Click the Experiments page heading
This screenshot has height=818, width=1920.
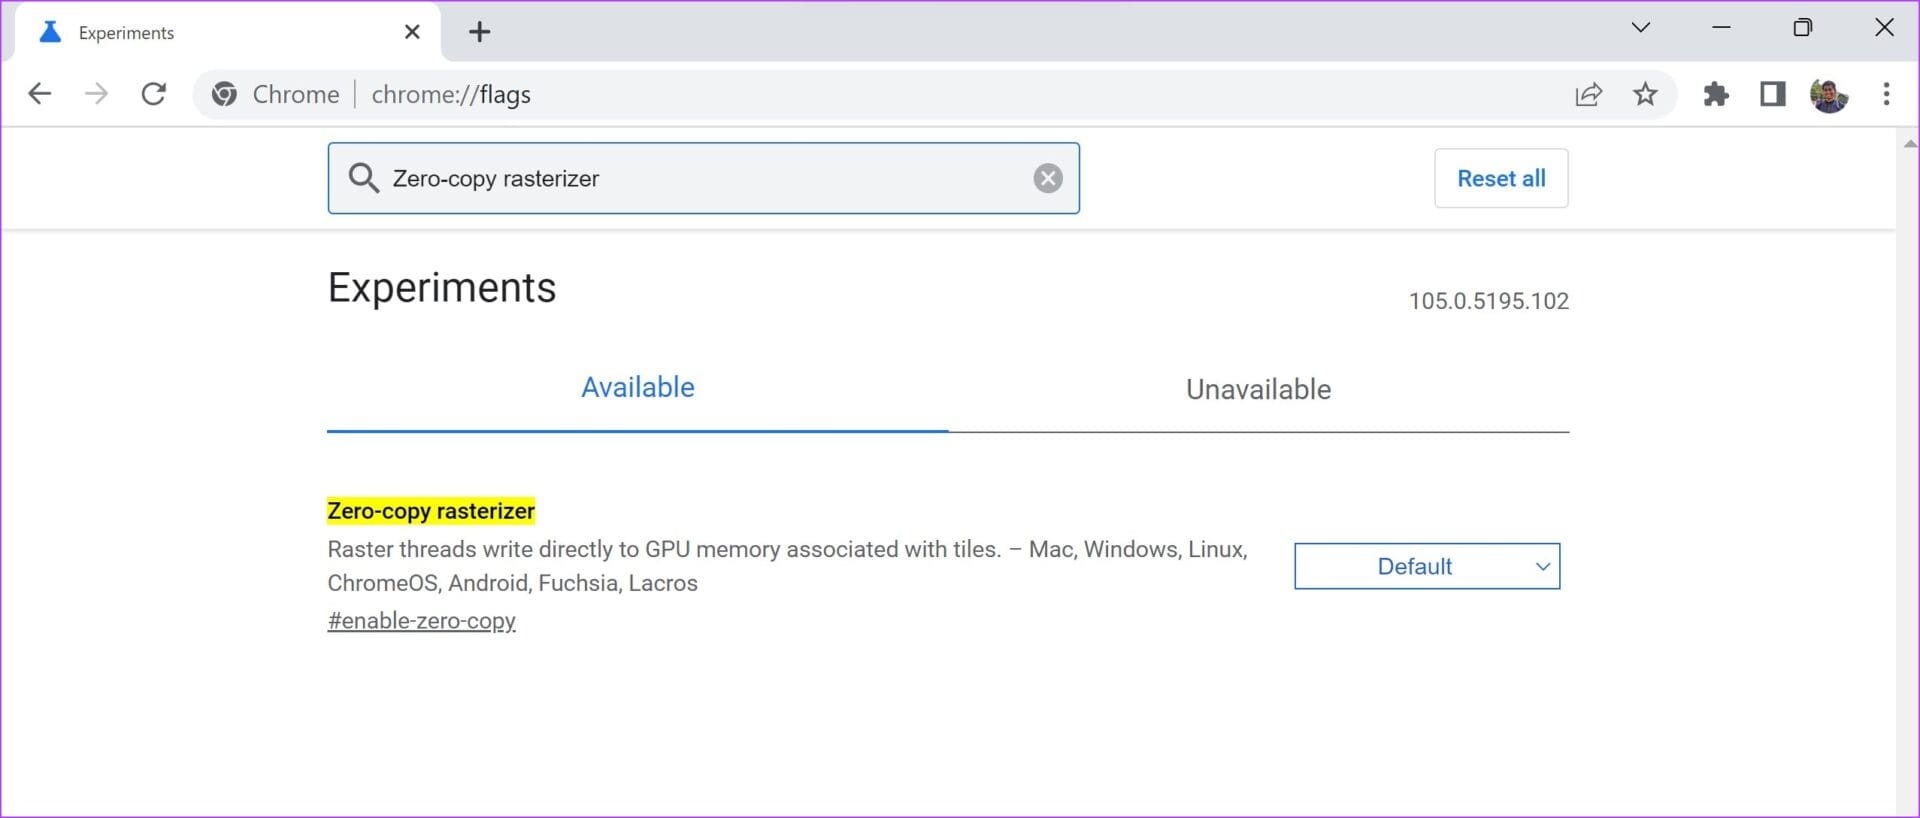coord(442,288)
